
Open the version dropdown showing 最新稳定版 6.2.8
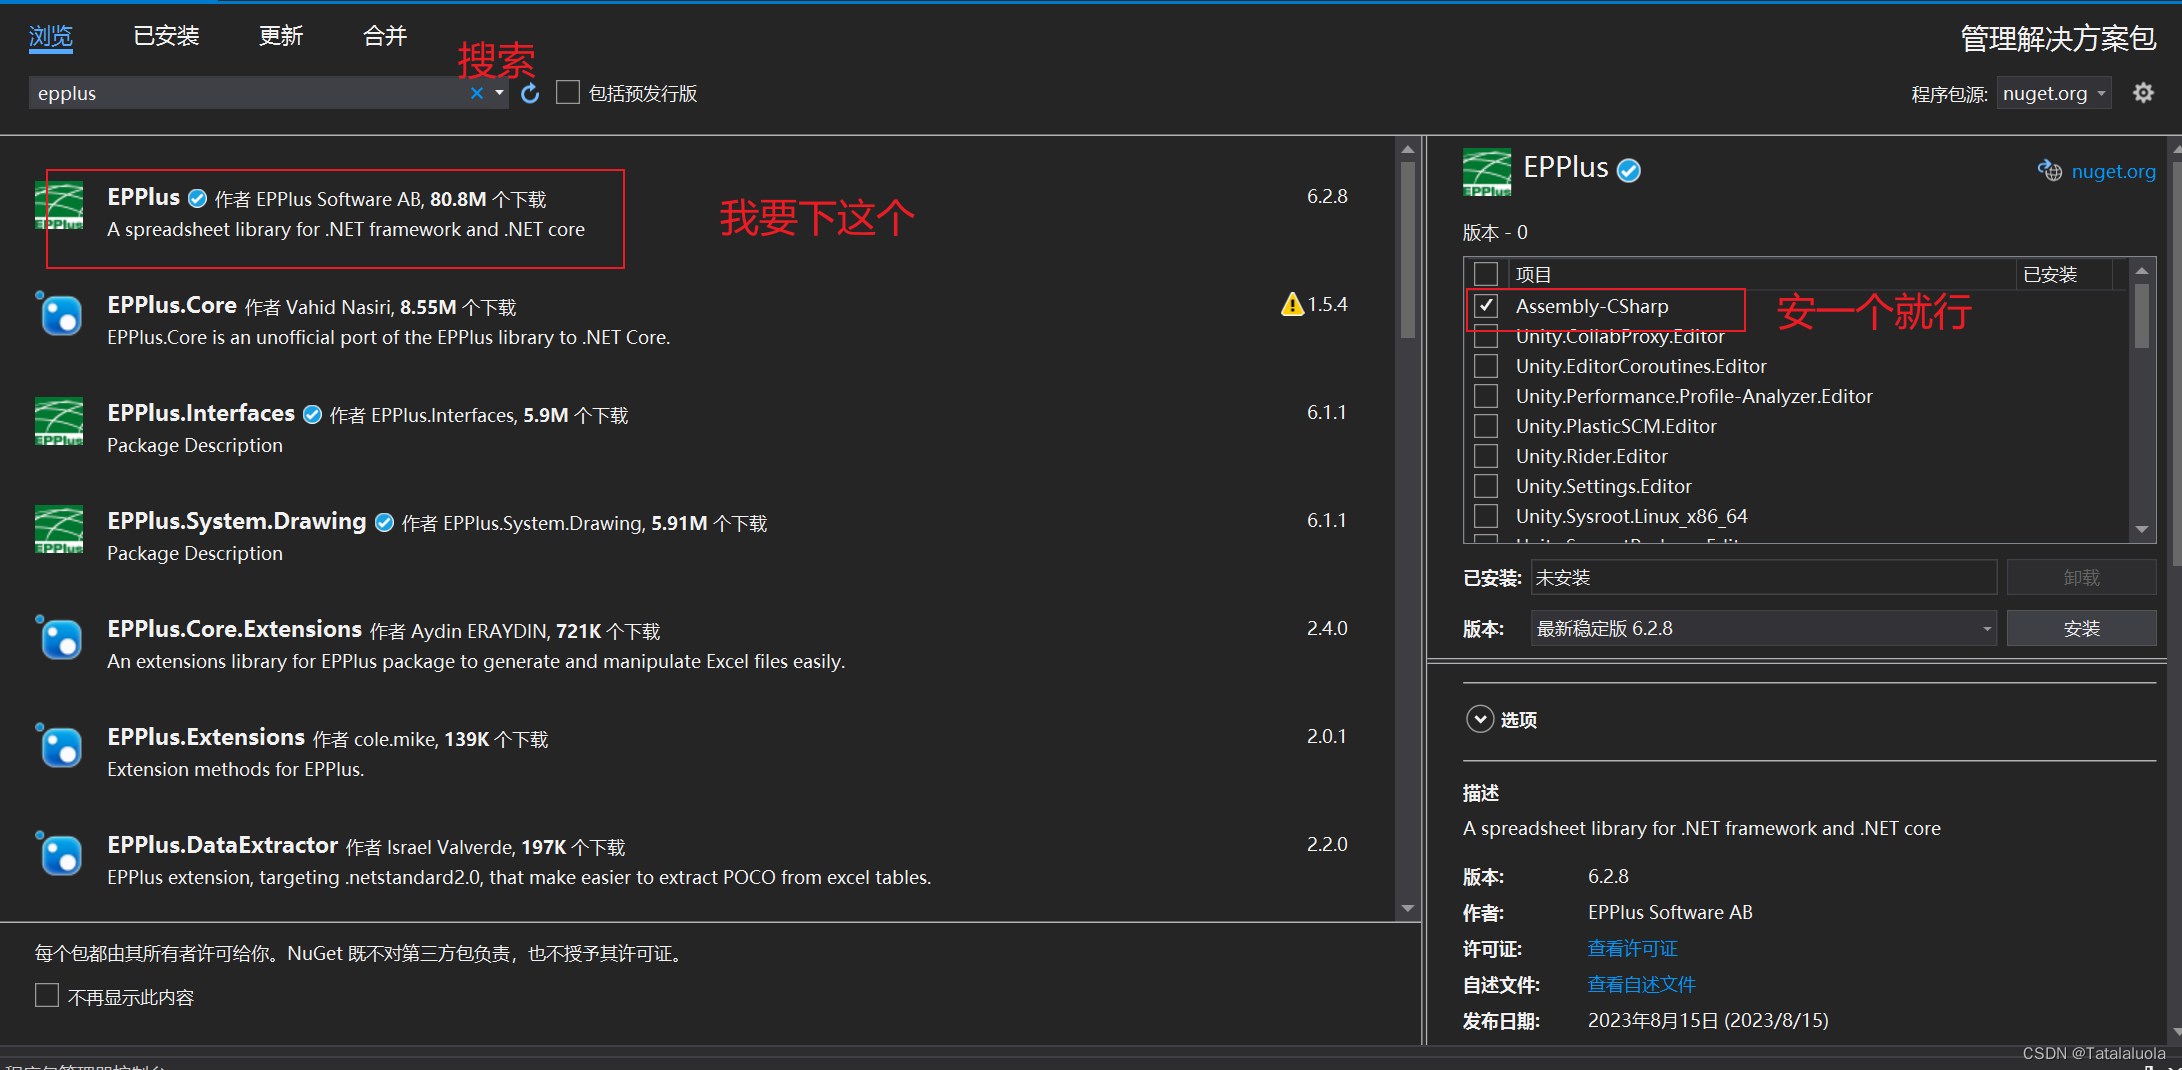click(1763, 628)
